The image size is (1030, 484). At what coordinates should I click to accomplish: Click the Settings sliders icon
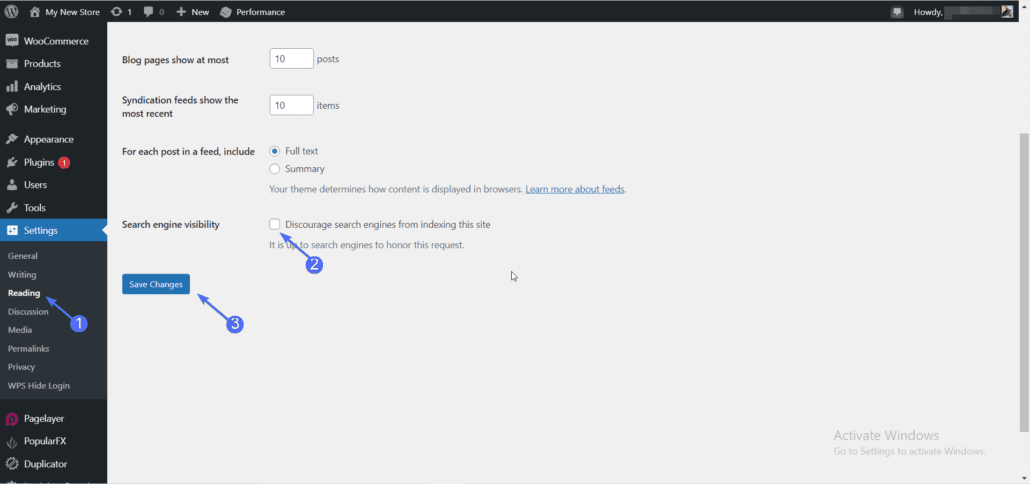12,231
